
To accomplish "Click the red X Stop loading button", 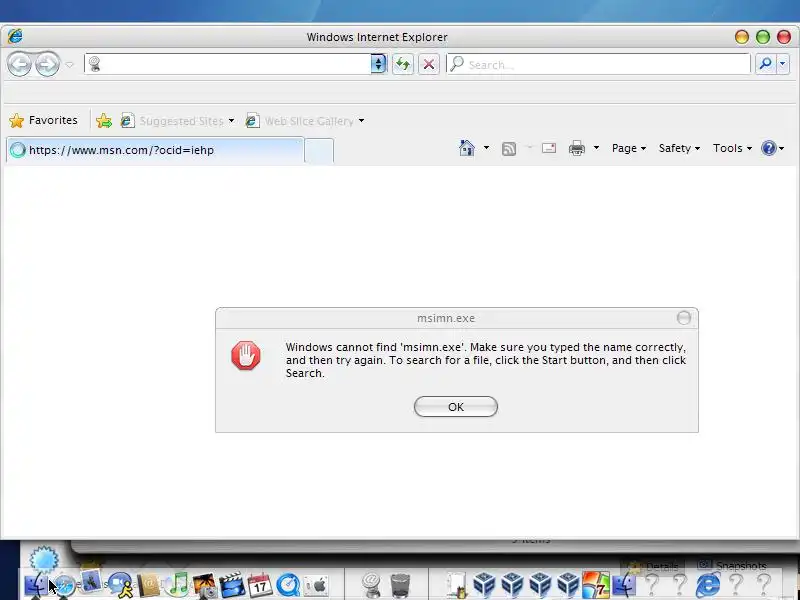I will (x=429, y=64).
